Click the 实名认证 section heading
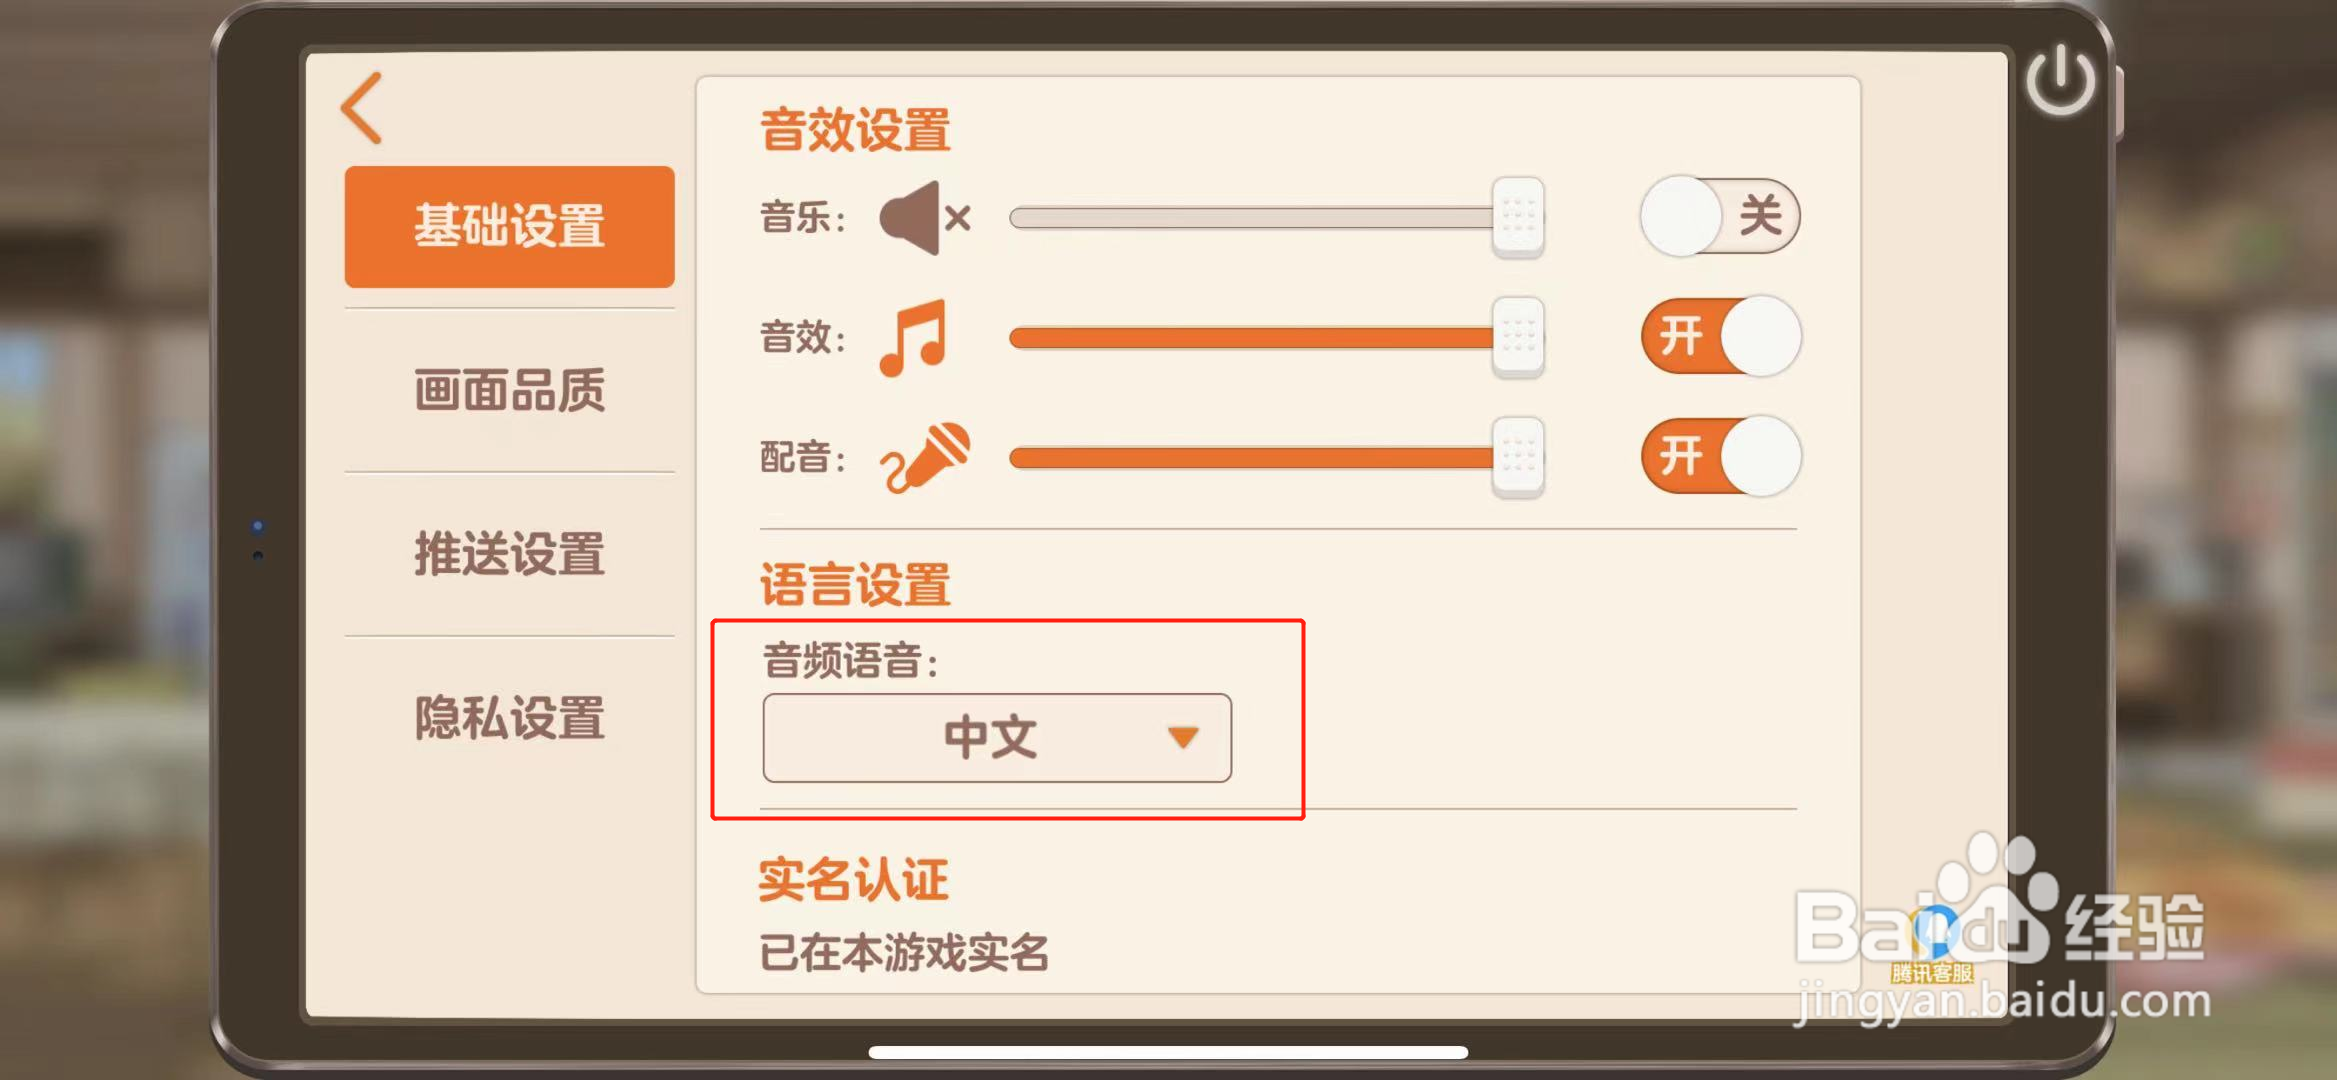The height and width of the screenshot is (1080, 2337). 853,880
